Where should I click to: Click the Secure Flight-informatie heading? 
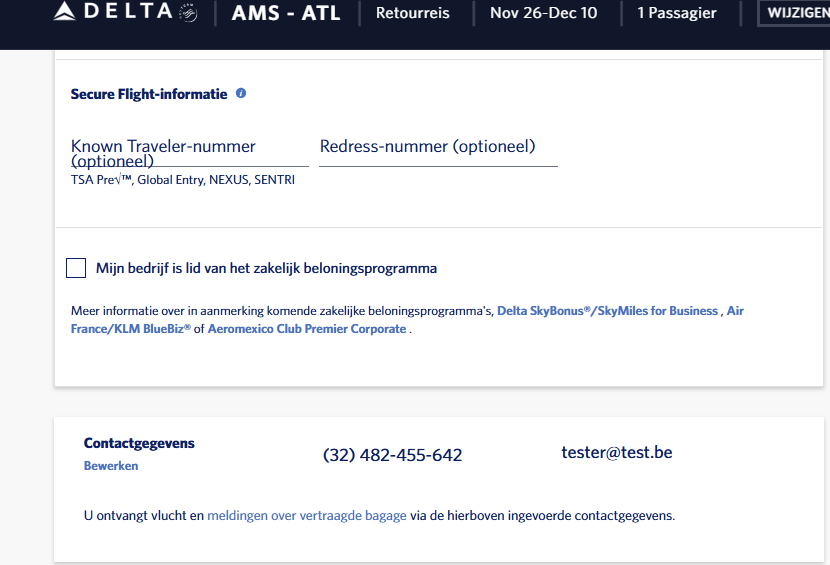[x=149, y=94]
